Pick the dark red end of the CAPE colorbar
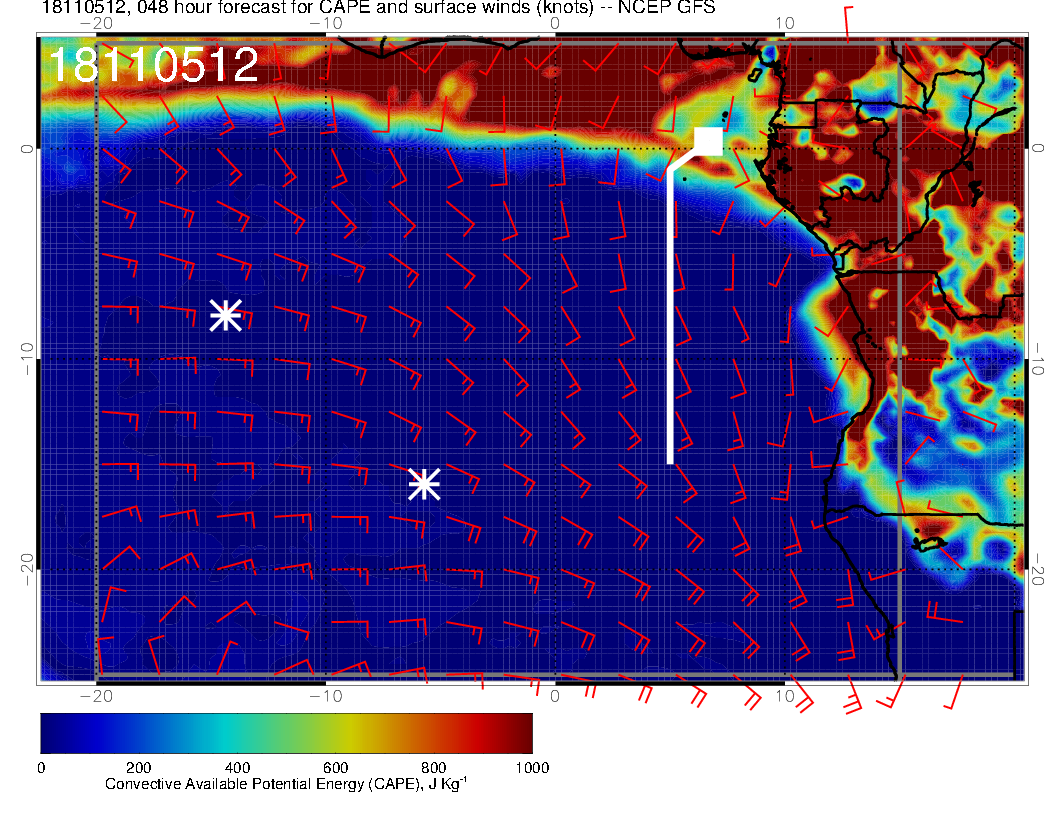Viewport: 1056px width, 816px height. 520,732
